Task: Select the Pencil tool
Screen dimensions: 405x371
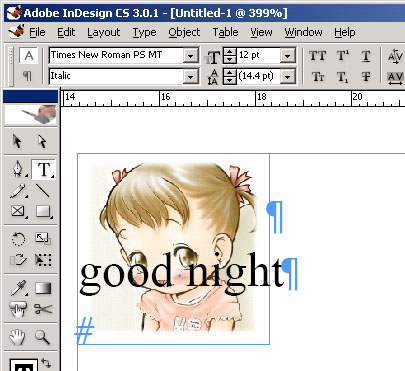Action: (18, 191)
